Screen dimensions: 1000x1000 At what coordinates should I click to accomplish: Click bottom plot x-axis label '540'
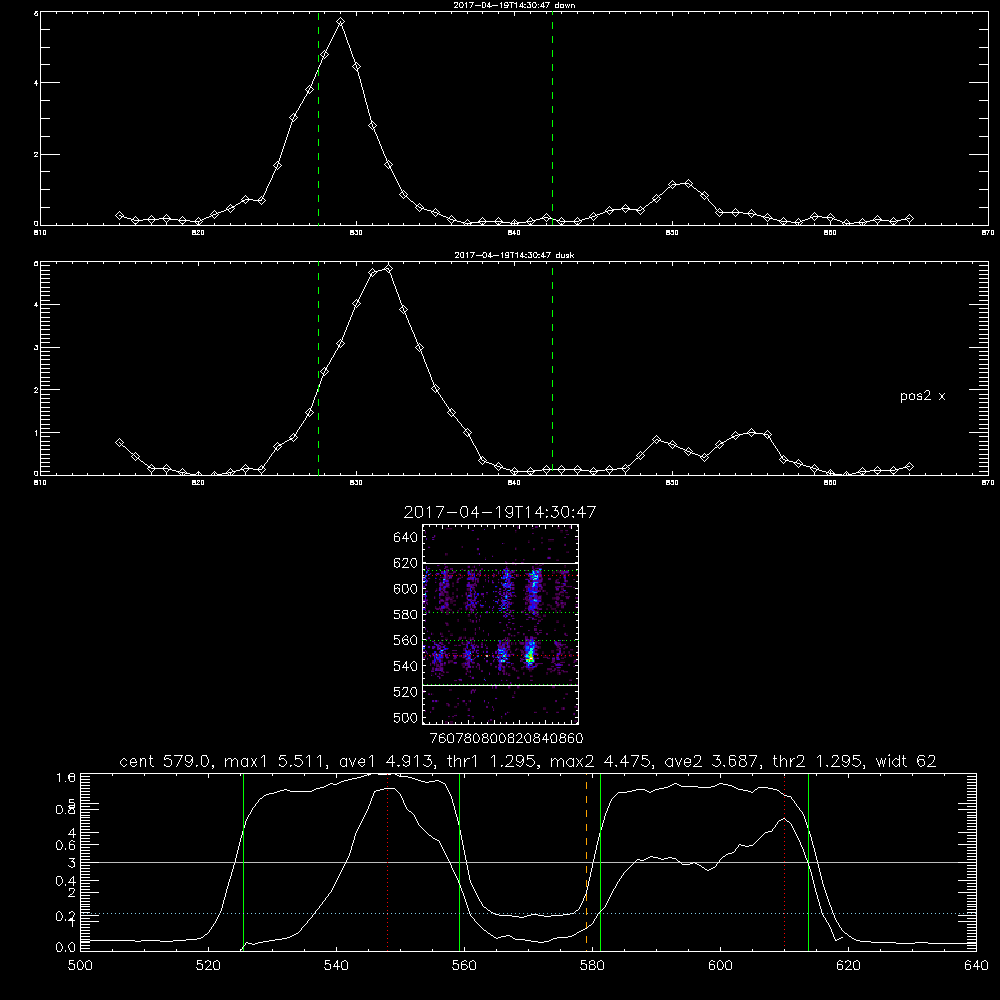coord(336,966)
